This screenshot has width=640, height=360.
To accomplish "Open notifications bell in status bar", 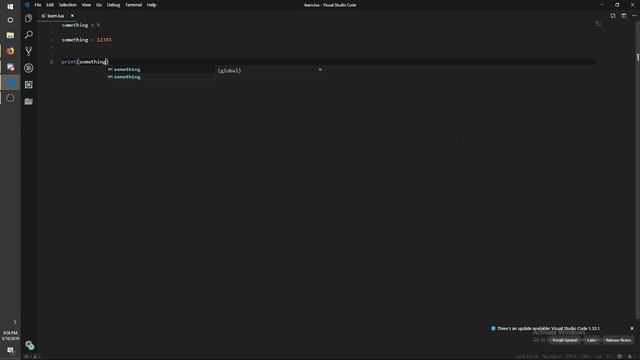I will tap(630, 356).
